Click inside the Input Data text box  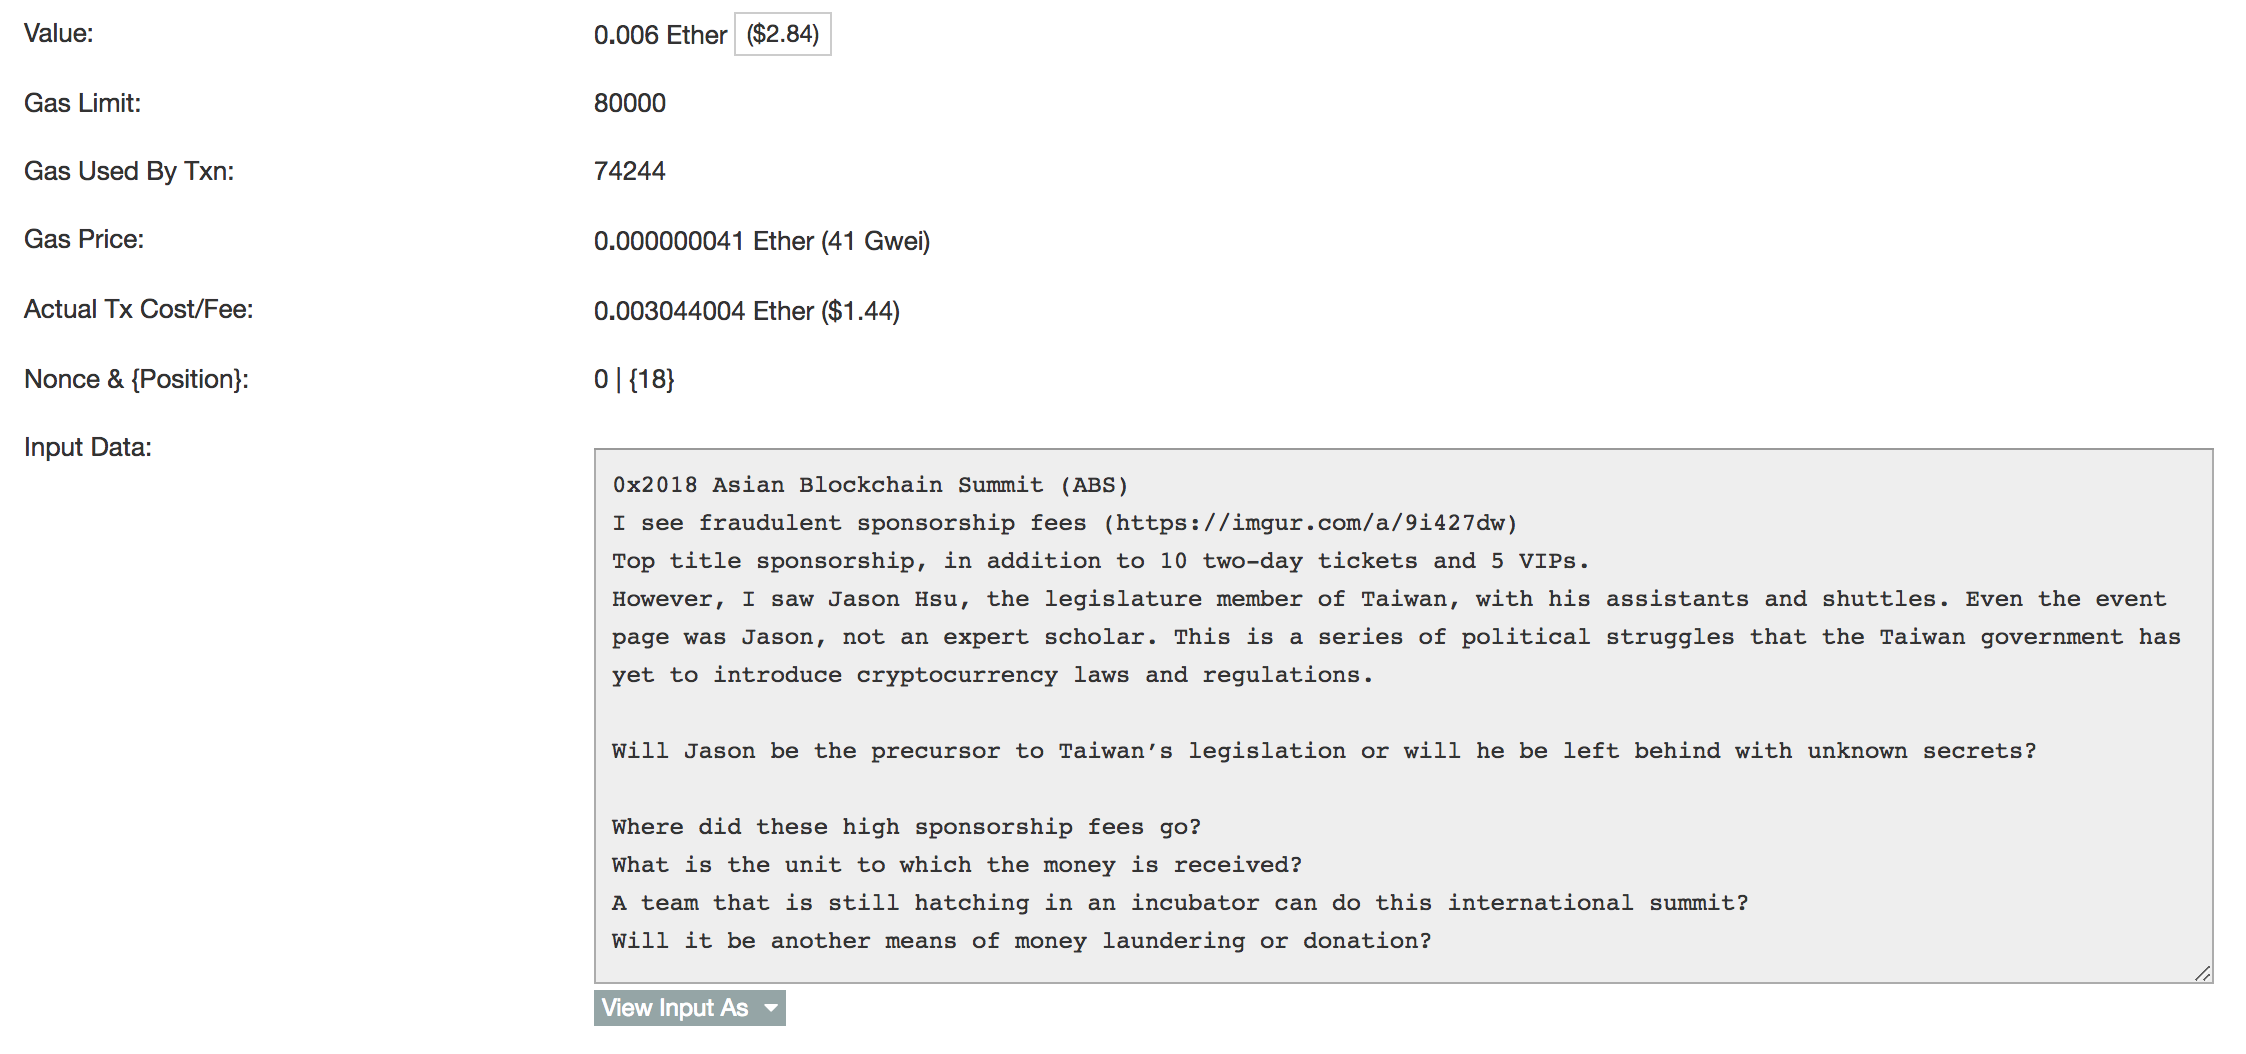[1403, 715]
